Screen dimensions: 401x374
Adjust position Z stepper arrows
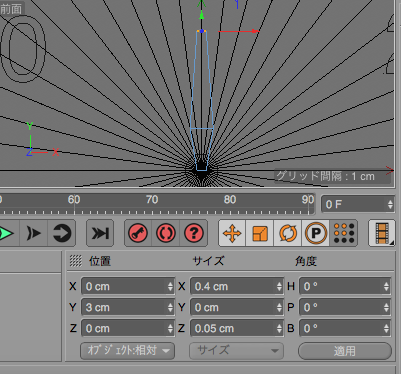pos(170,328)
